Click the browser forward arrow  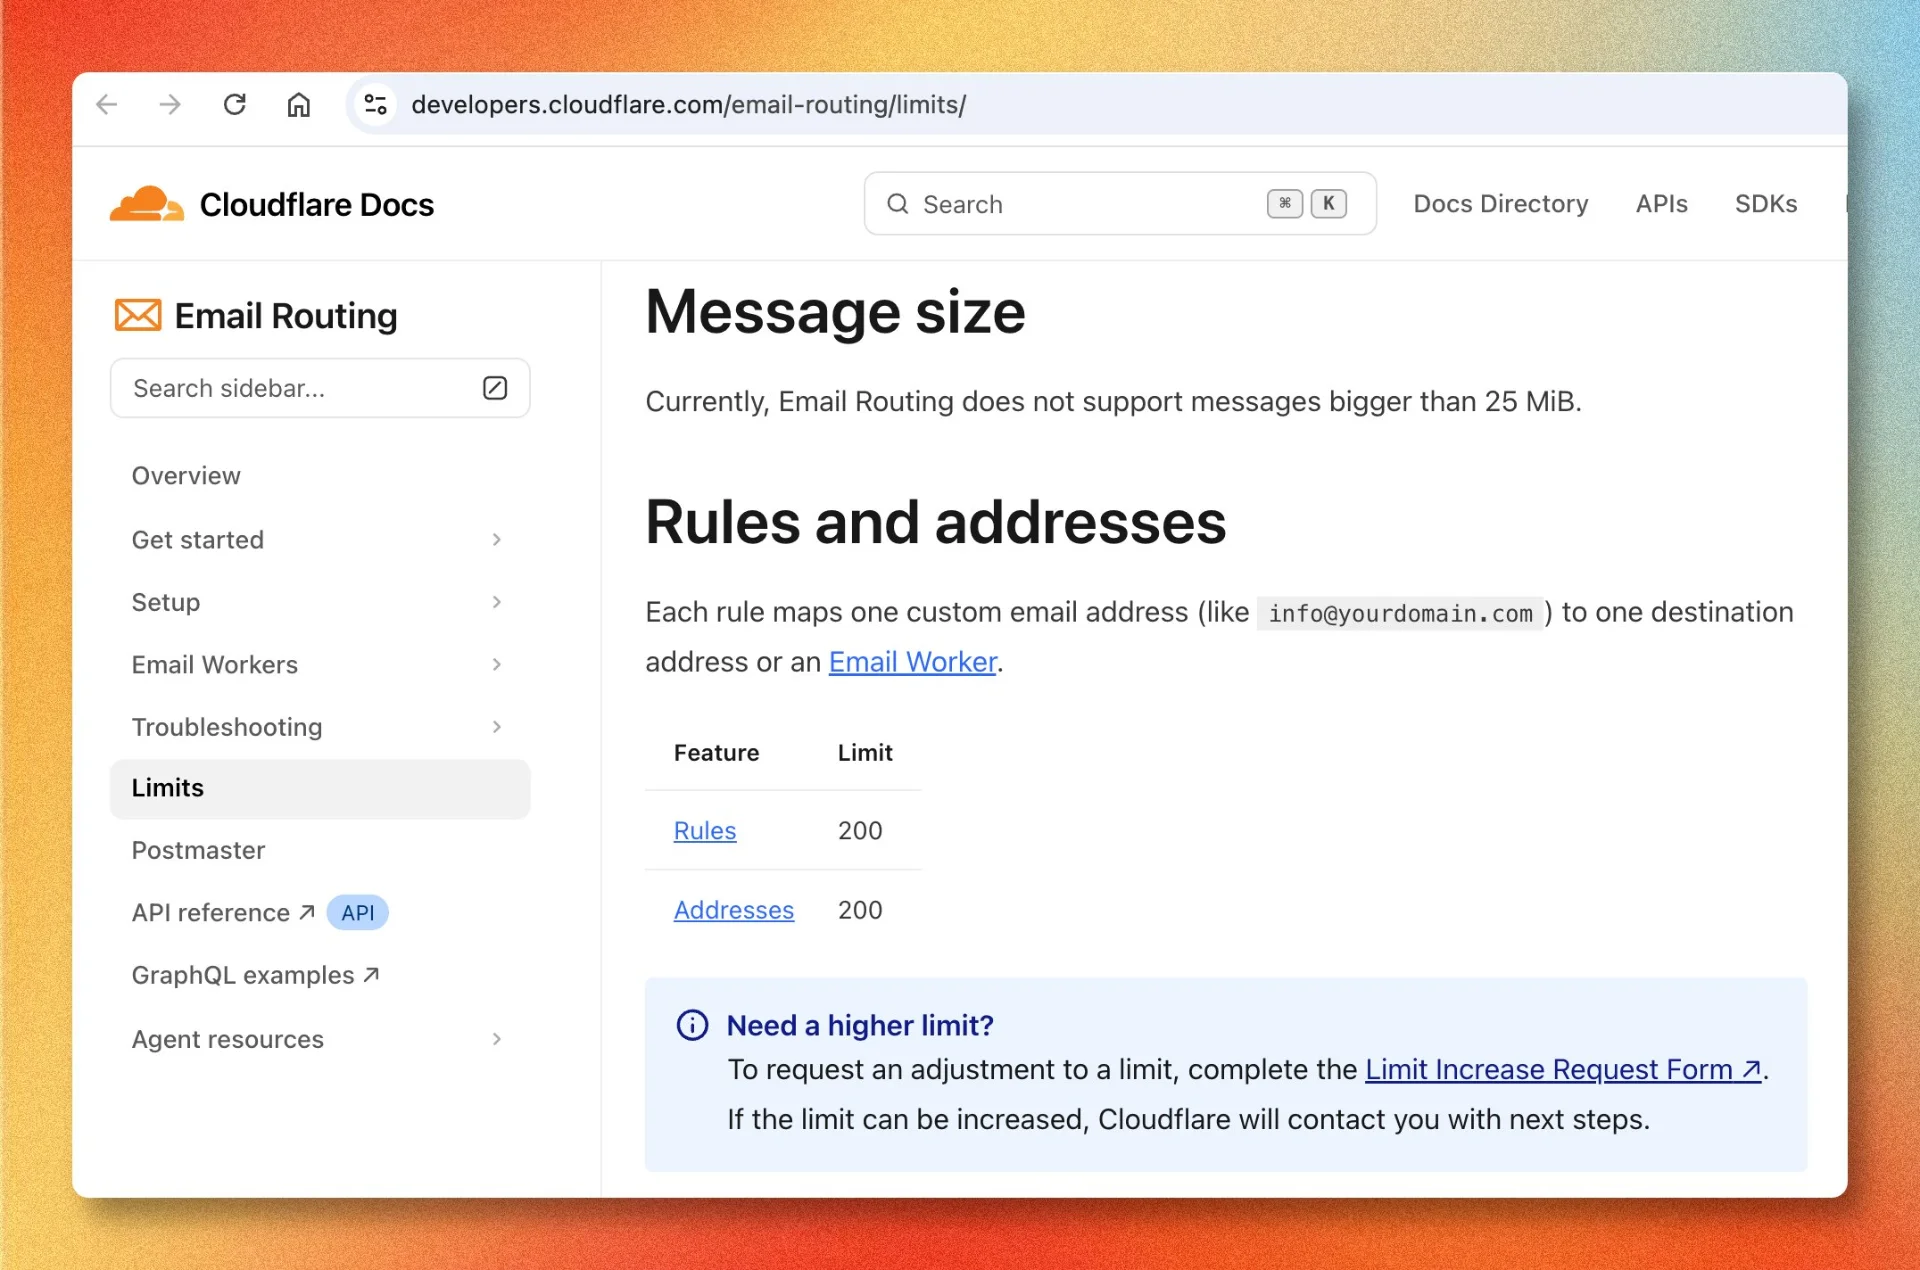(x=171, y=104)
